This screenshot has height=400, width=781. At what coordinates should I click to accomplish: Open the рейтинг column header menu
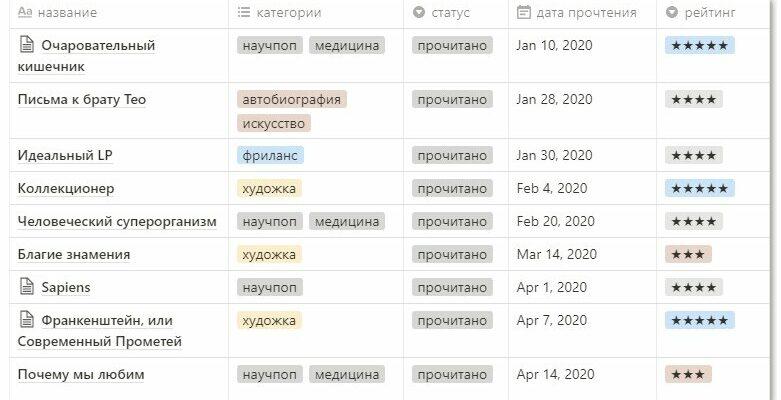click(713, 13)
